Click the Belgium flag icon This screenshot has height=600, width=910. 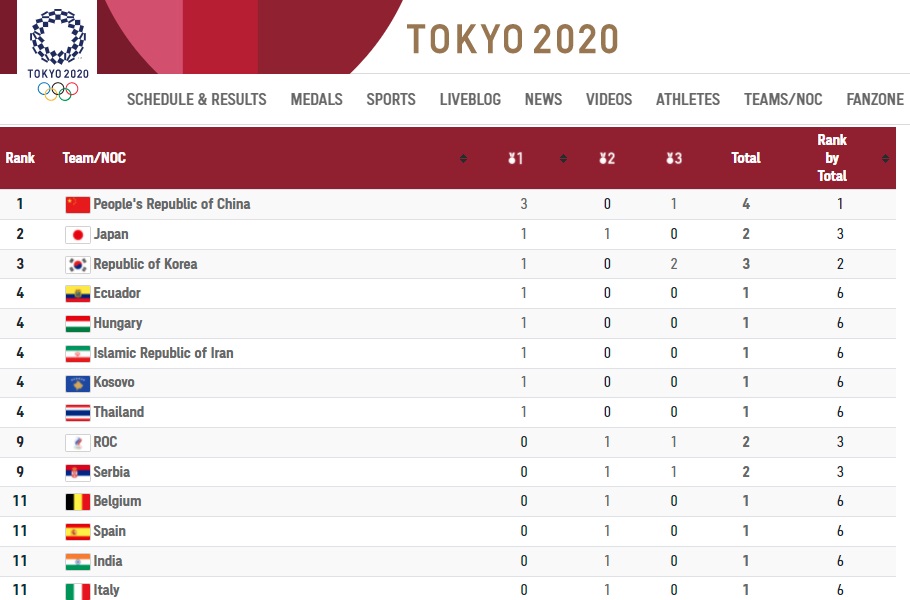pyautogui.click(x=78, y=502)
